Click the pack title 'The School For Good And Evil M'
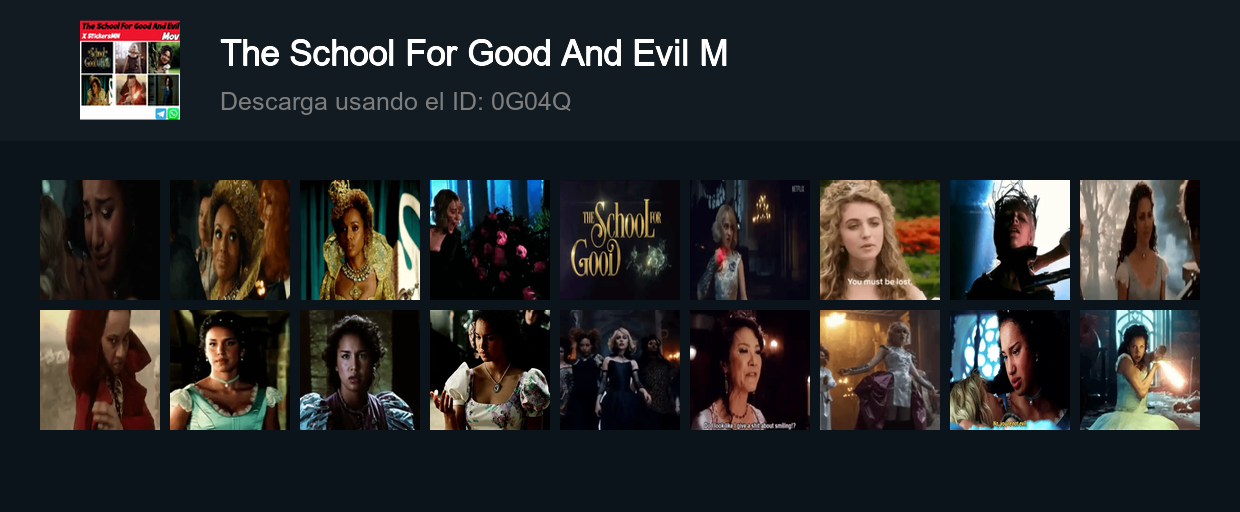The height and width of the screenshot is (512, 1240). click(x=474, y=54)
